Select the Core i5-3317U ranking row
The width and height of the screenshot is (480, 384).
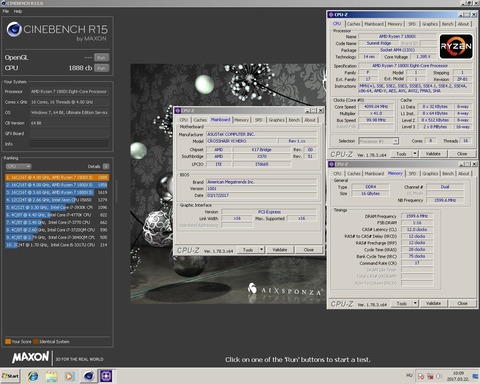point(57,245)
